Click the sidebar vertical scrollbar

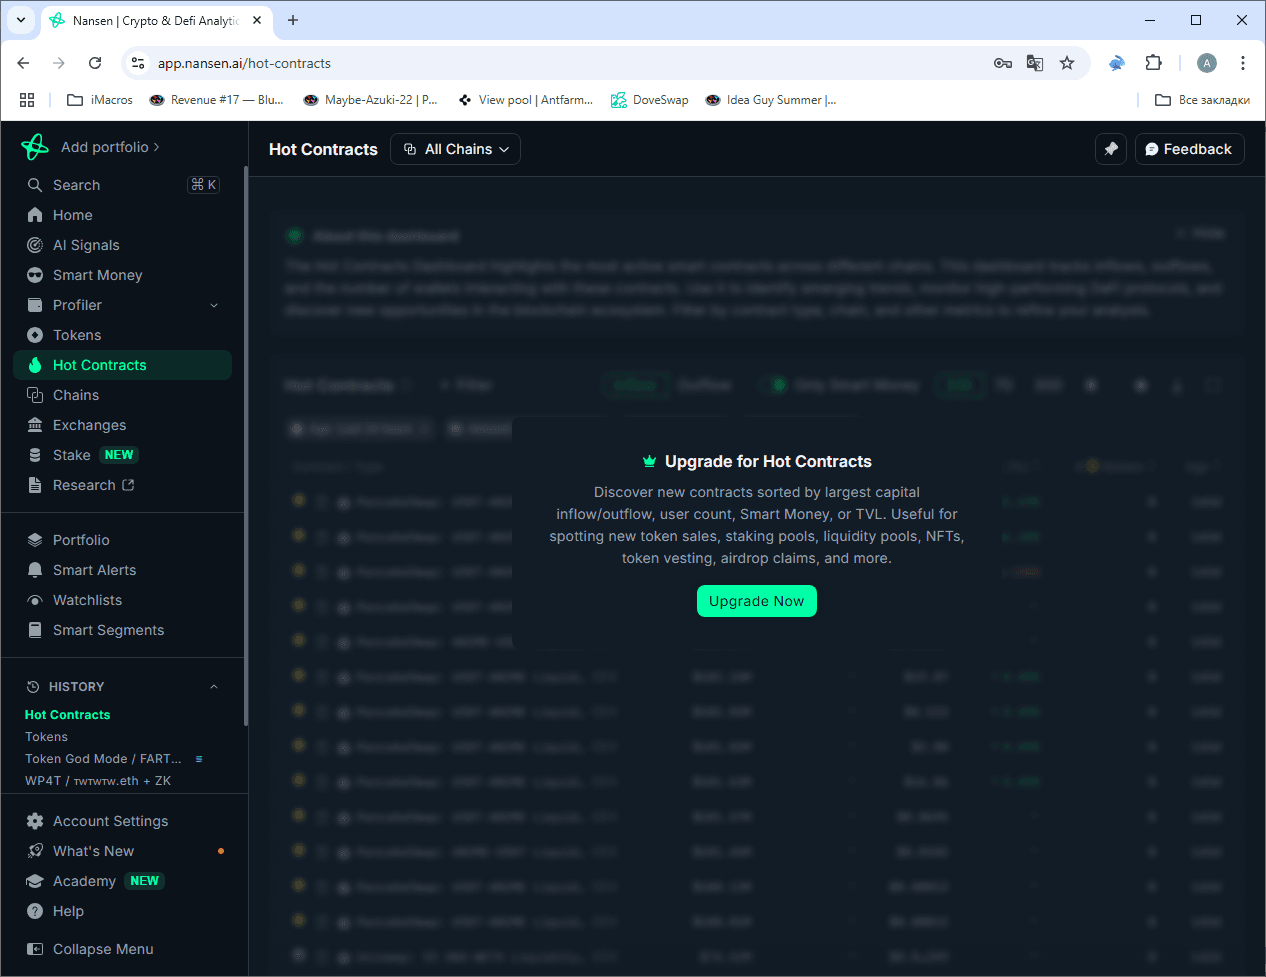[245, 445]
